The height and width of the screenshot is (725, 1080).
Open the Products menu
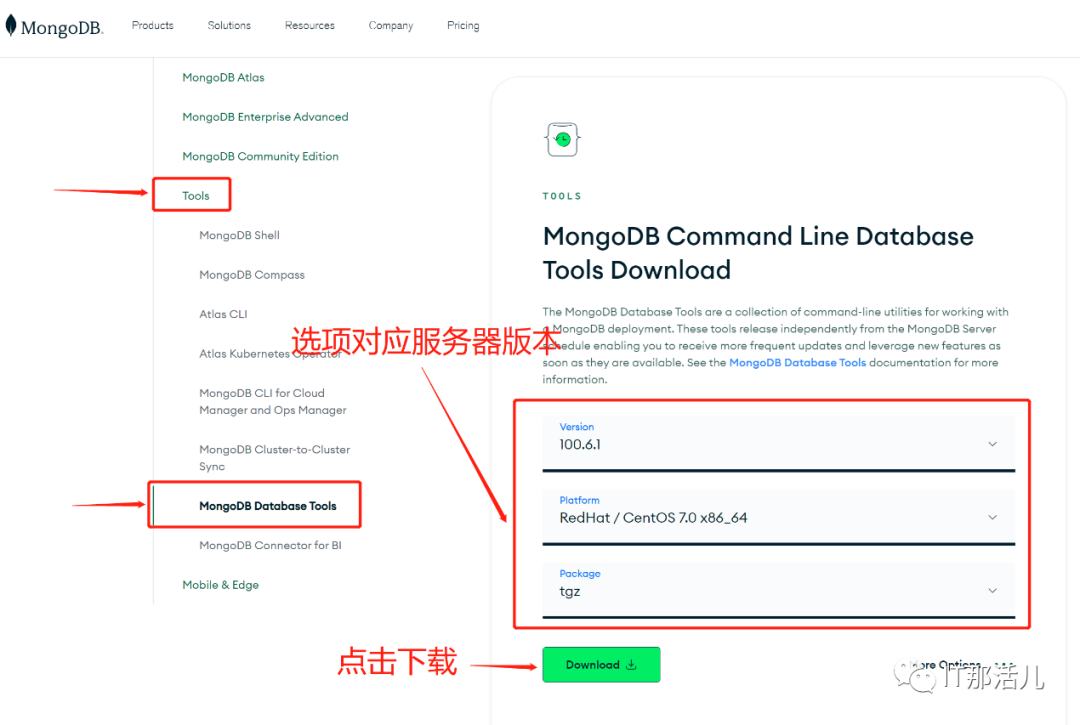pos(152,25)
